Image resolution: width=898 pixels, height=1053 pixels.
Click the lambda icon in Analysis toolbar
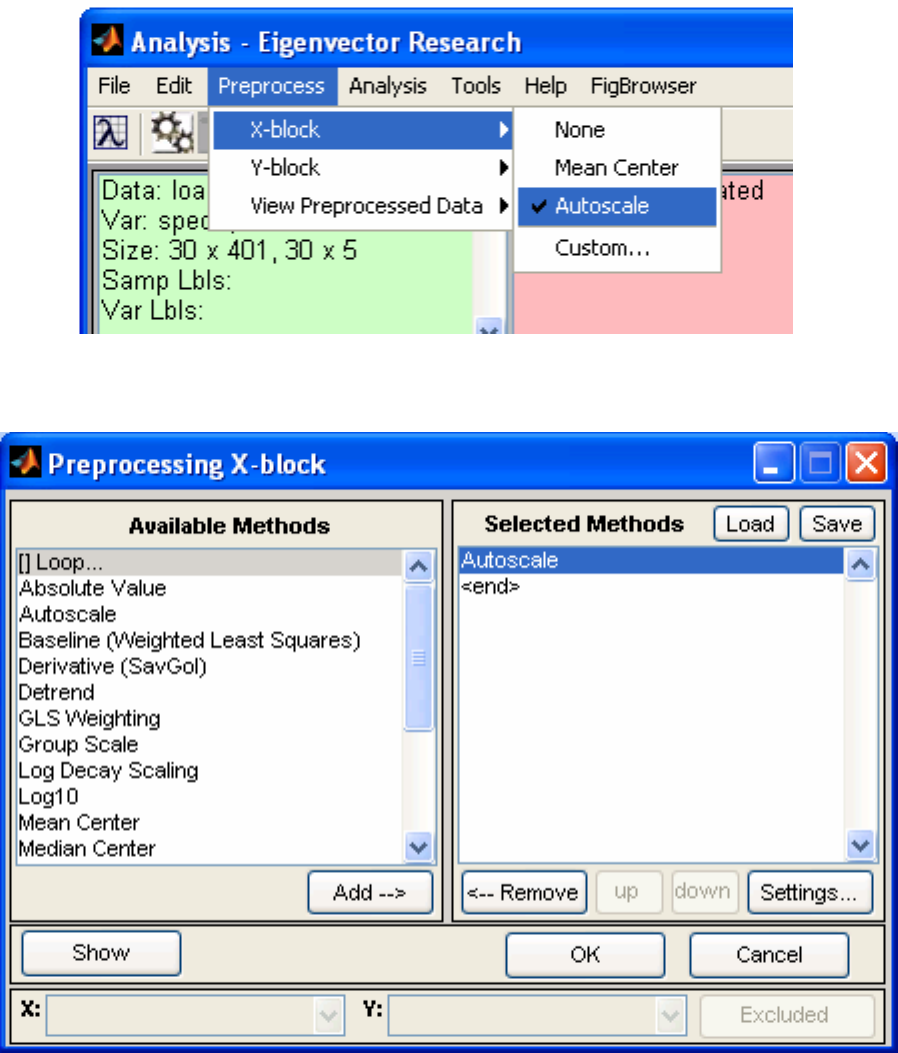[110, 132]
